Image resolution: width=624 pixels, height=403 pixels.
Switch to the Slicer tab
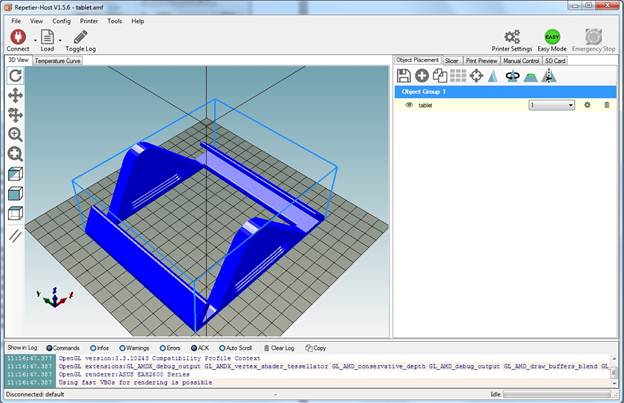click(453, 60)
